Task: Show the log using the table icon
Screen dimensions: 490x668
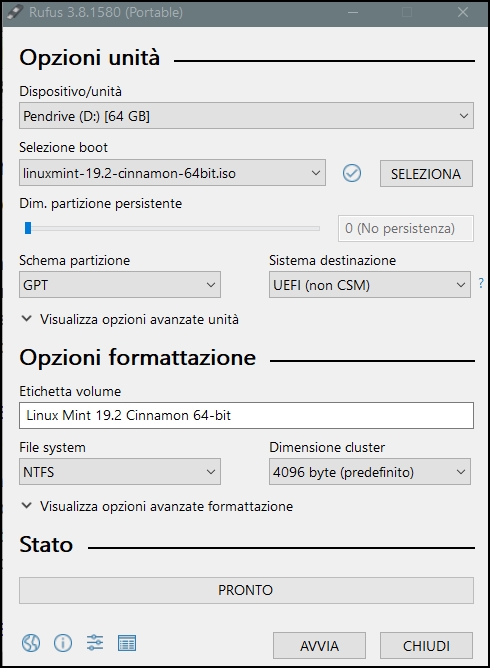Action: (127, 643)
